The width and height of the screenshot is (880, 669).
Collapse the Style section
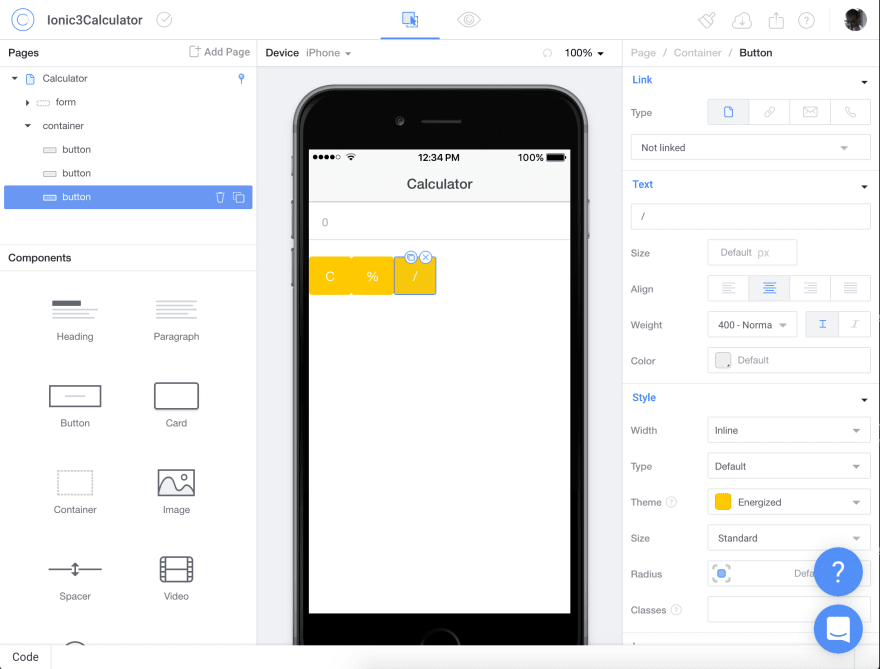(x=864, y=400)
